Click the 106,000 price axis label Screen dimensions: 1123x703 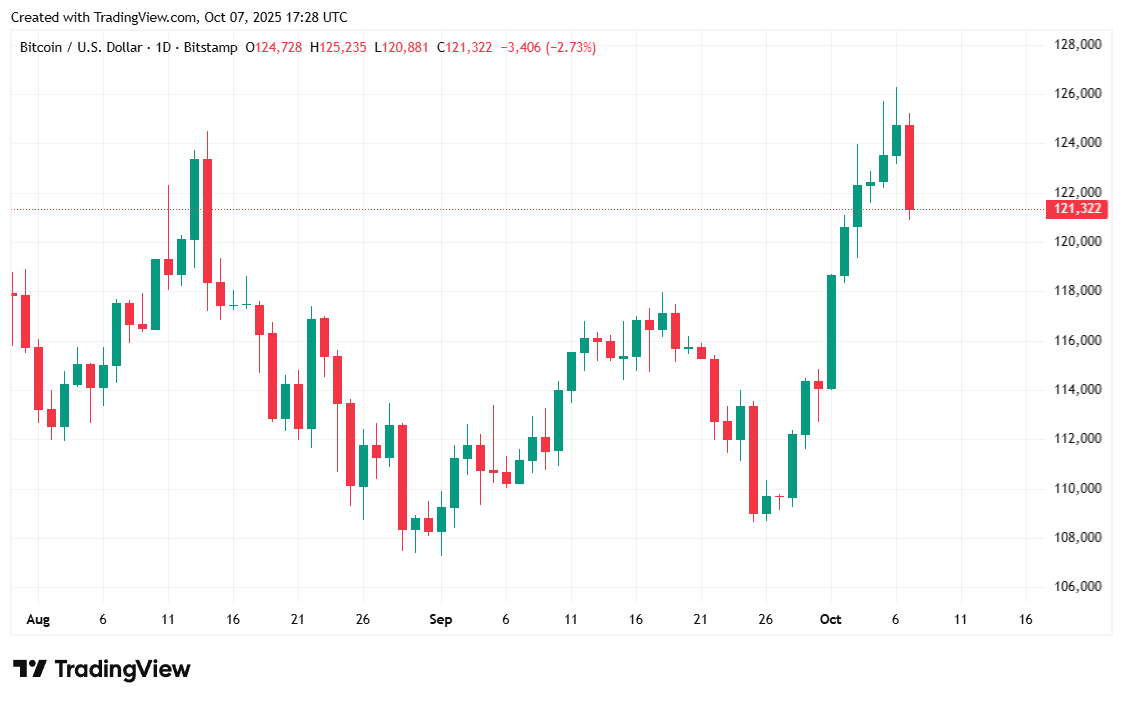pyautogui.click(x=1078, y=587)
